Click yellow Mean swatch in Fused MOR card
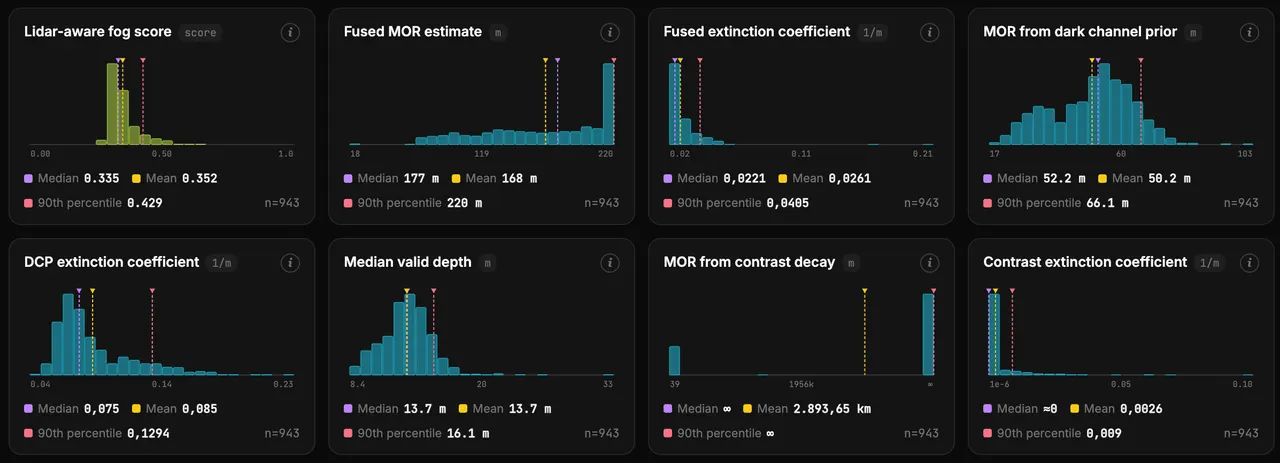The height and width of the screenshot is (463, 1280). click(457, 179)
